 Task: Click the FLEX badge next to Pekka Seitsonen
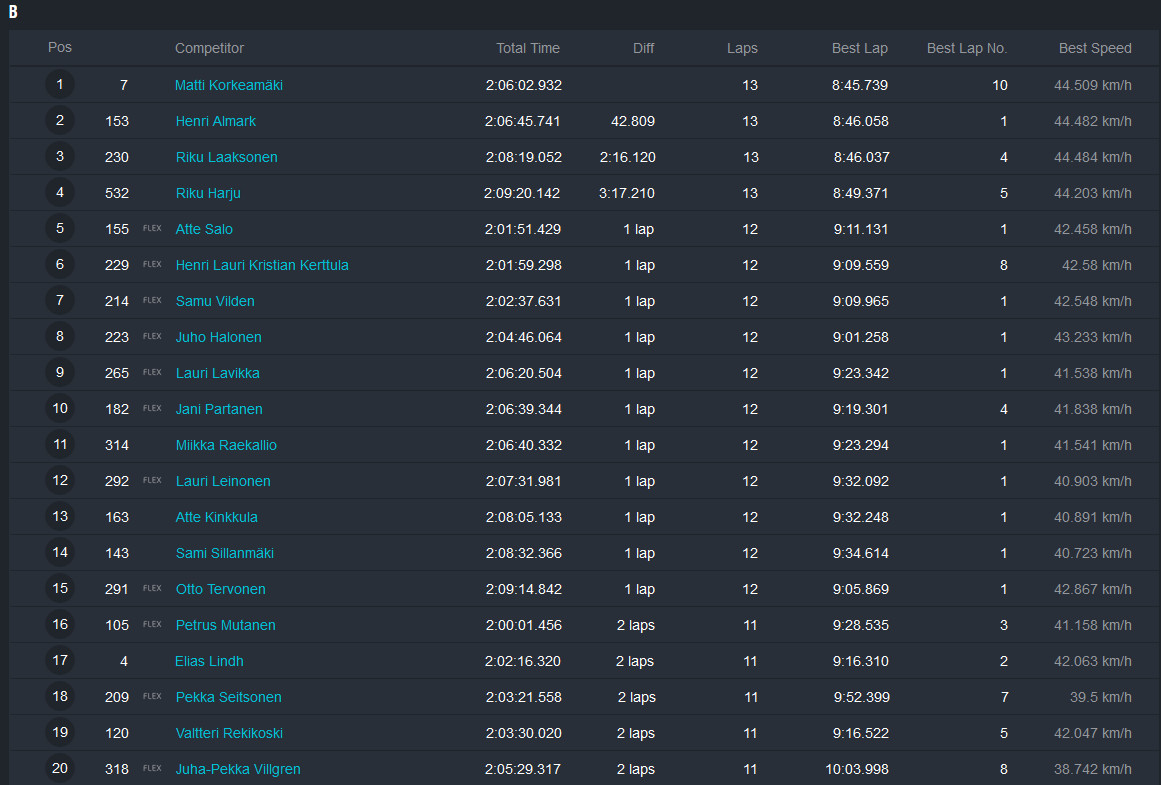[152, 696]
